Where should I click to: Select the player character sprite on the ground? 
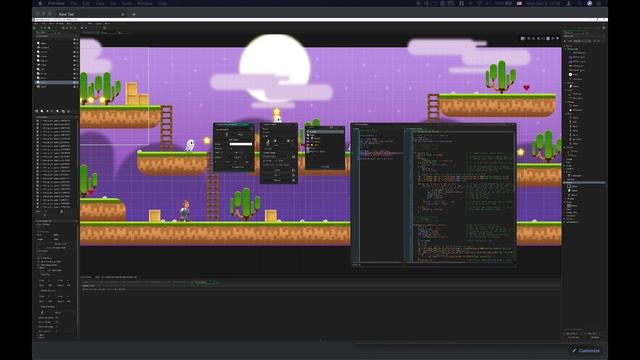click(x=185, y=210)
